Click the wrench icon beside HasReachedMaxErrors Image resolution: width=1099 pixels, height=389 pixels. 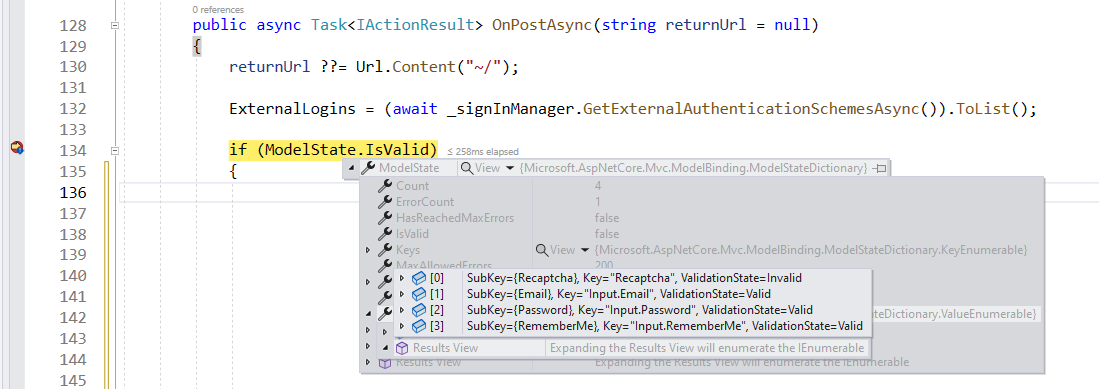pos(385,218)
